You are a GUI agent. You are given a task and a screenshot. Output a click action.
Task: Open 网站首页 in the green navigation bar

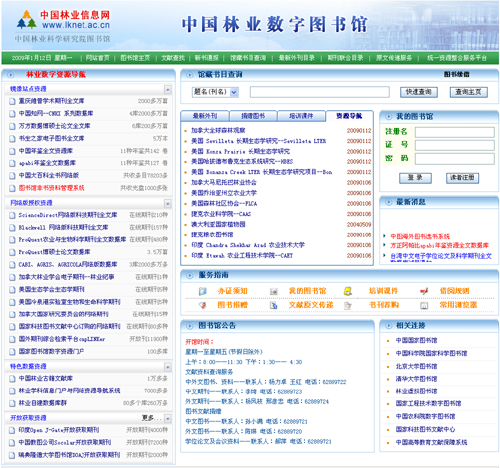(98, 58)
